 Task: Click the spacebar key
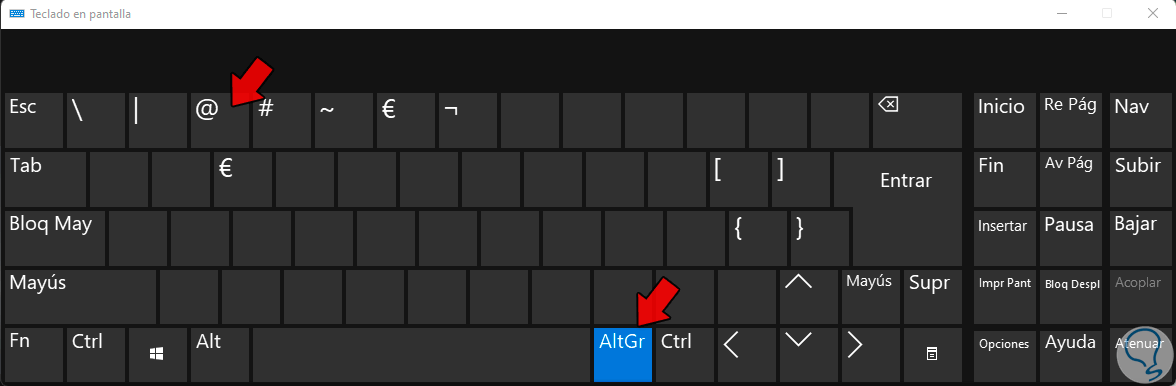(x=421, y=355)
